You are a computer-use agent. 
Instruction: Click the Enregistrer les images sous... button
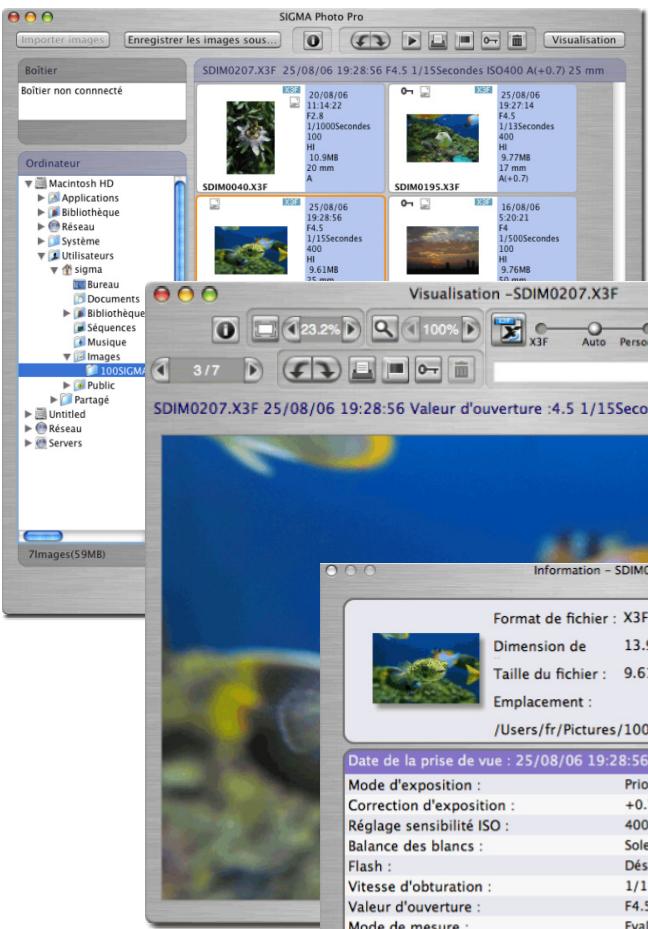[x=202, y=40]
